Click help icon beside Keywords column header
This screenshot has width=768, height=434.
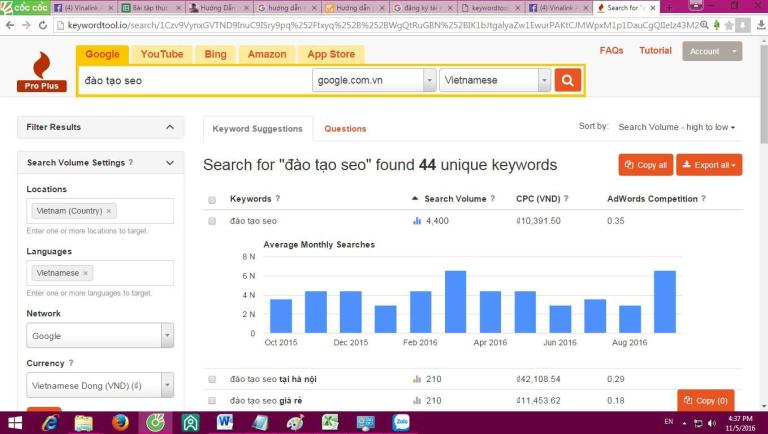click(x=278, y=198)
